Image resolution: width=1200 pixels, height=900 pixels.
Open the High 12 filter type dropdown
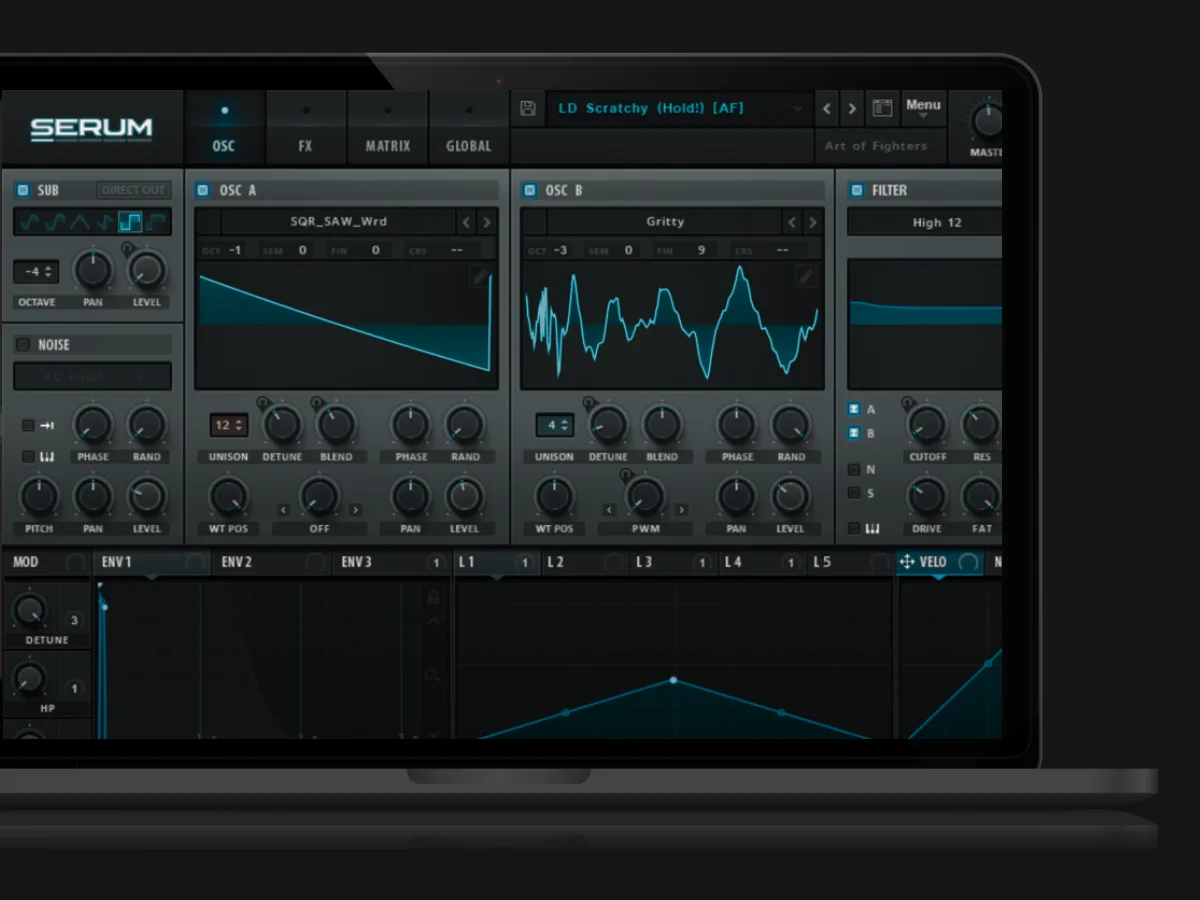925,222
